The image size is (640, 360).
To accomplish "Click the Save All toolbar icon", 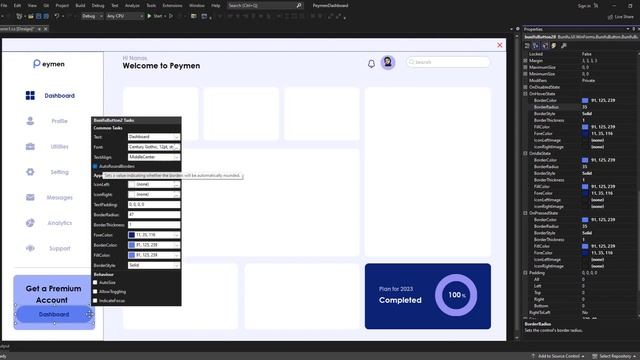I will (46, 16).
